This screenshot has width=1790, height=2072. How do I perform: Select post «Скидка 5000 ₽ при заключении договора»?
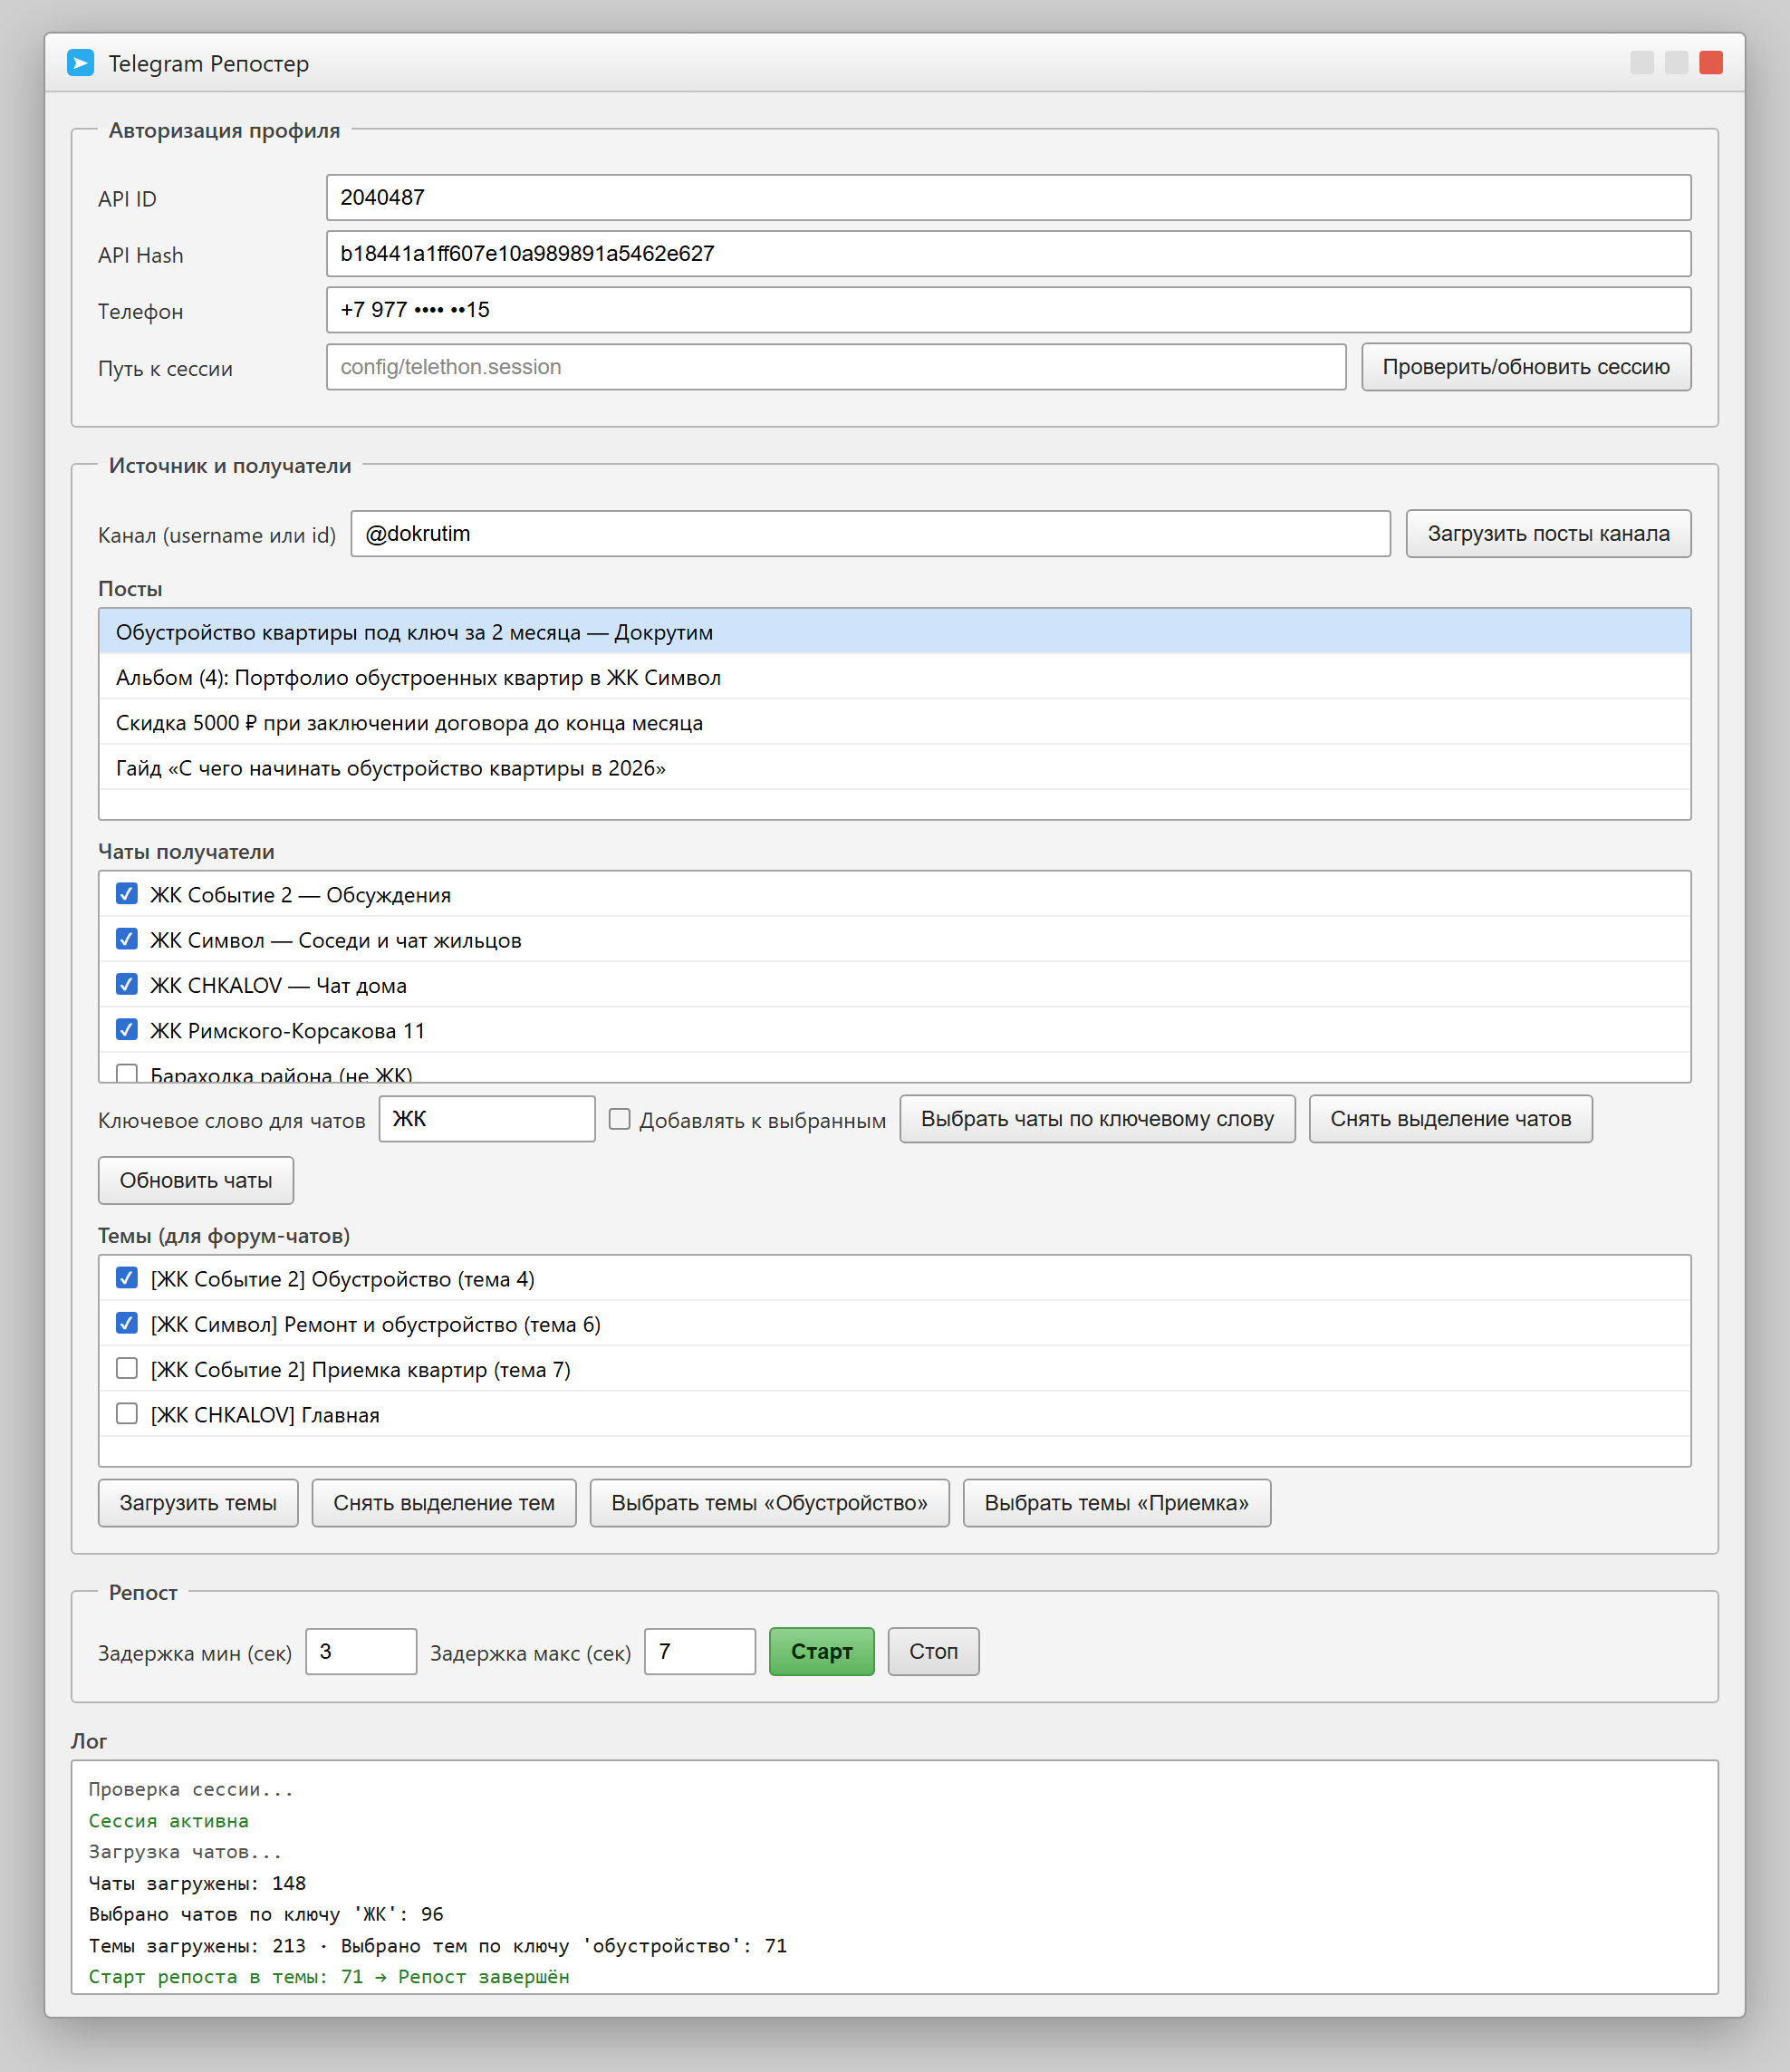click(895, 722)
